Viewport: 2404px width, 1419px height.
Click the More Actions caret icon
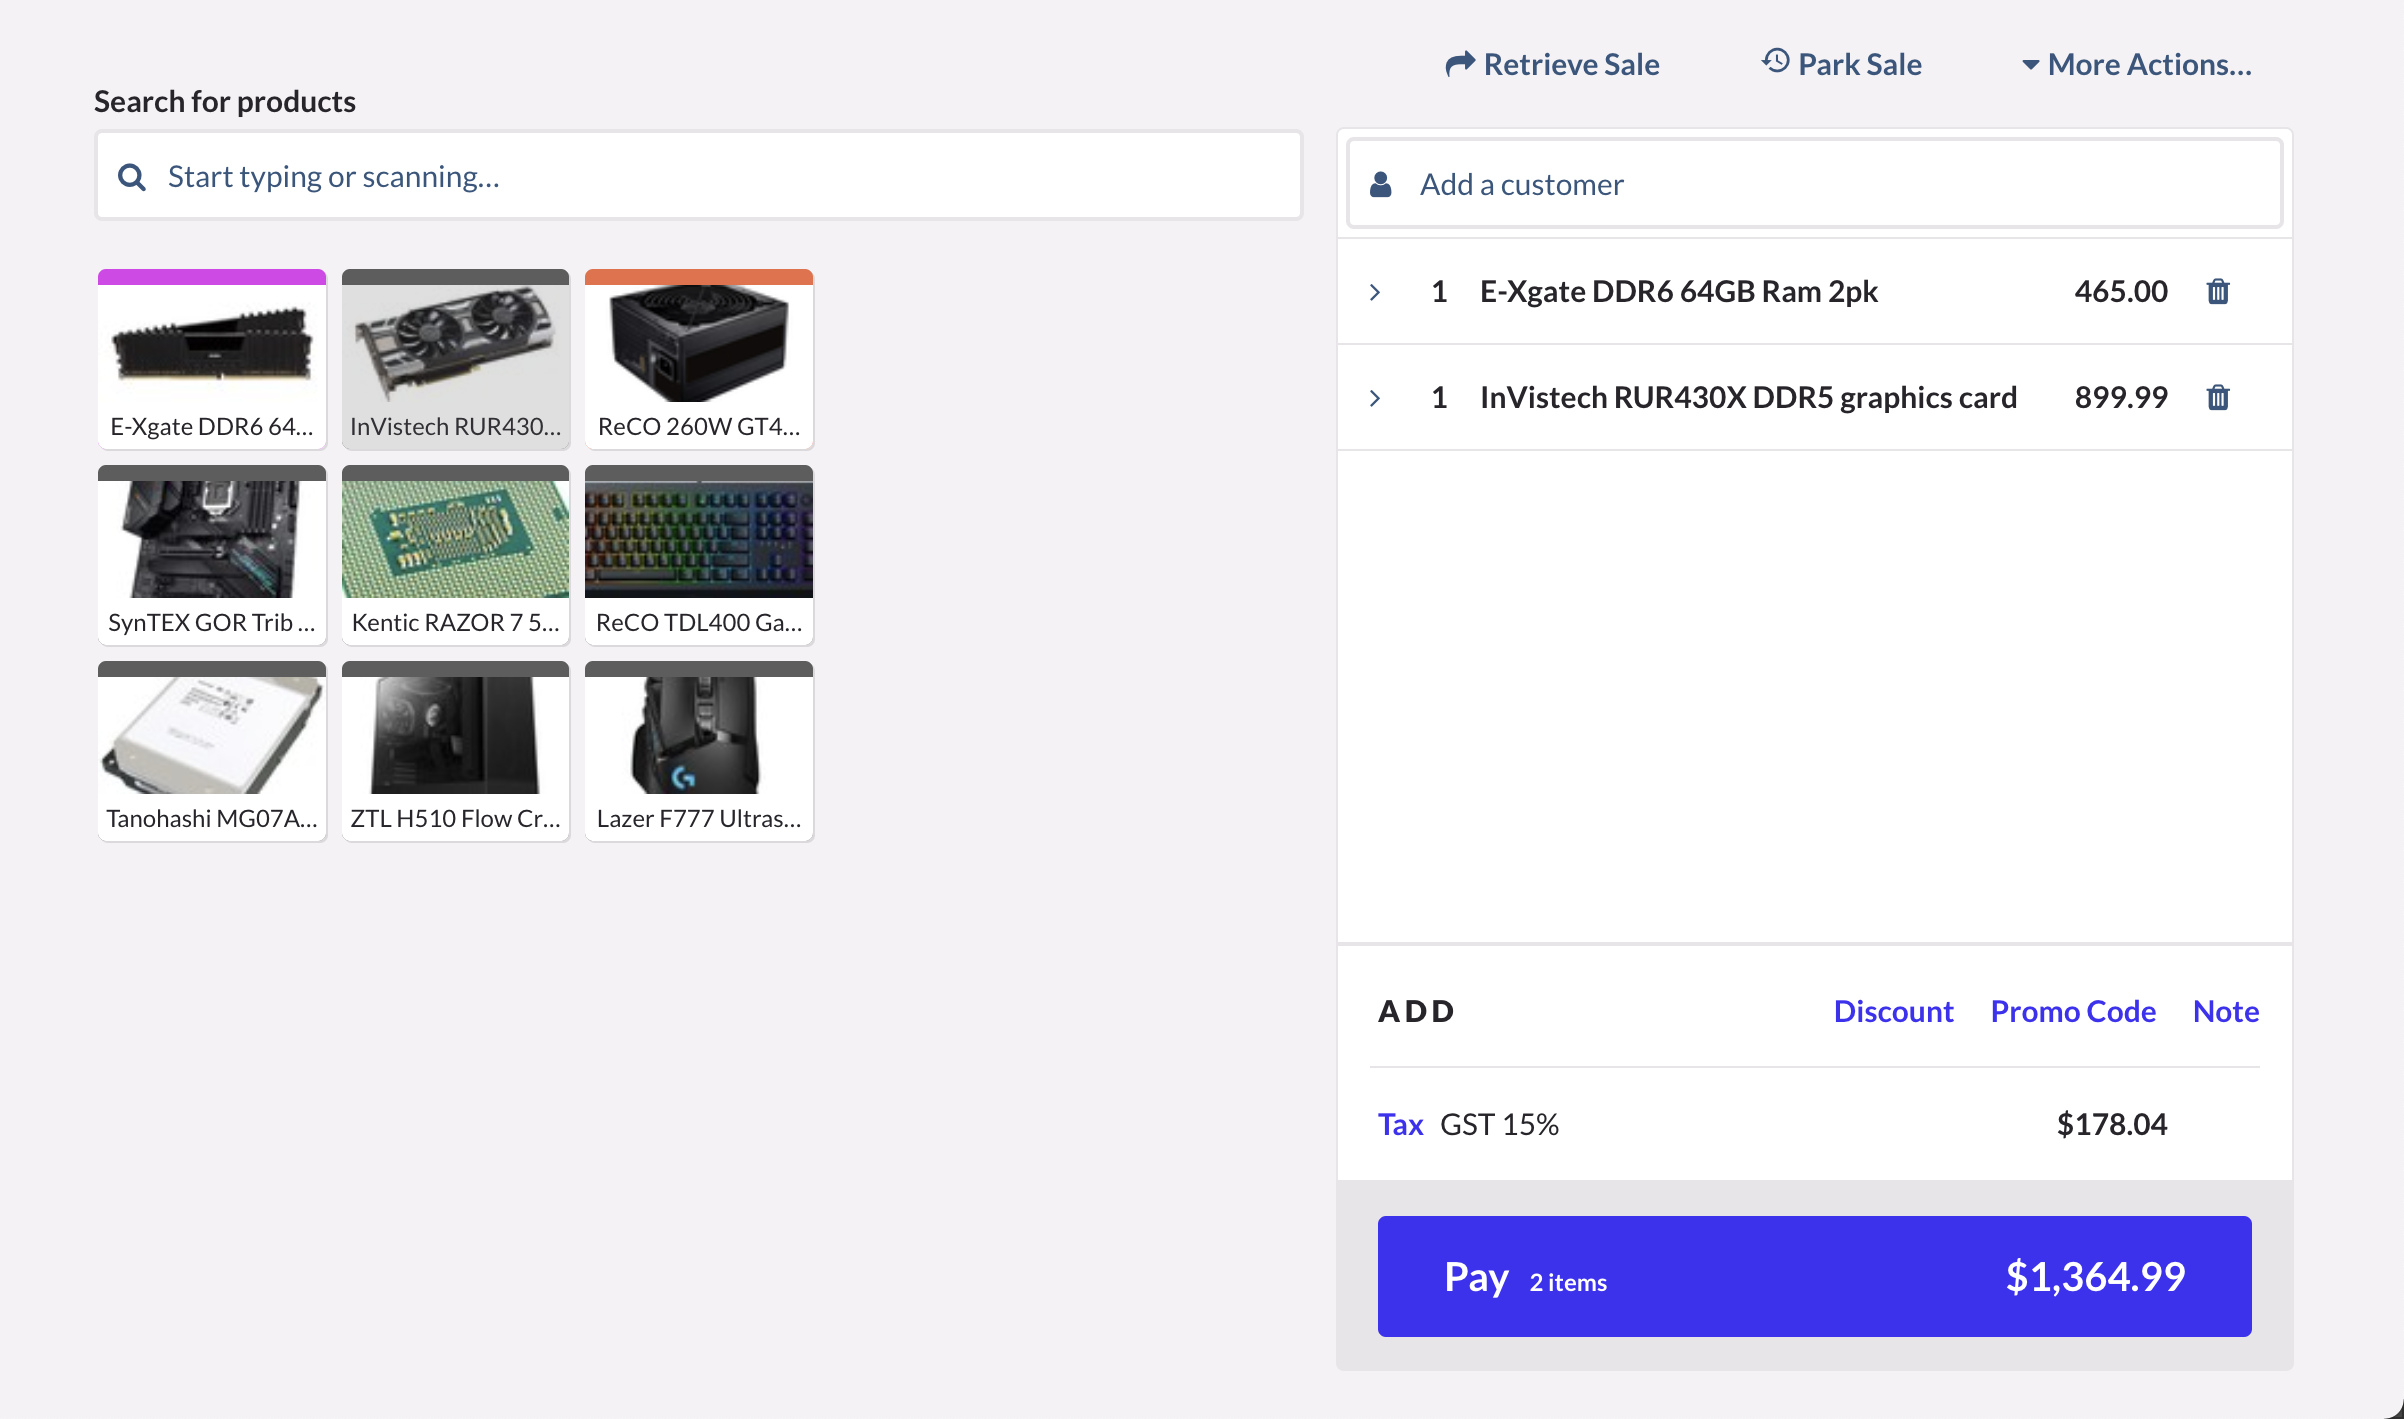[2032, 64]
